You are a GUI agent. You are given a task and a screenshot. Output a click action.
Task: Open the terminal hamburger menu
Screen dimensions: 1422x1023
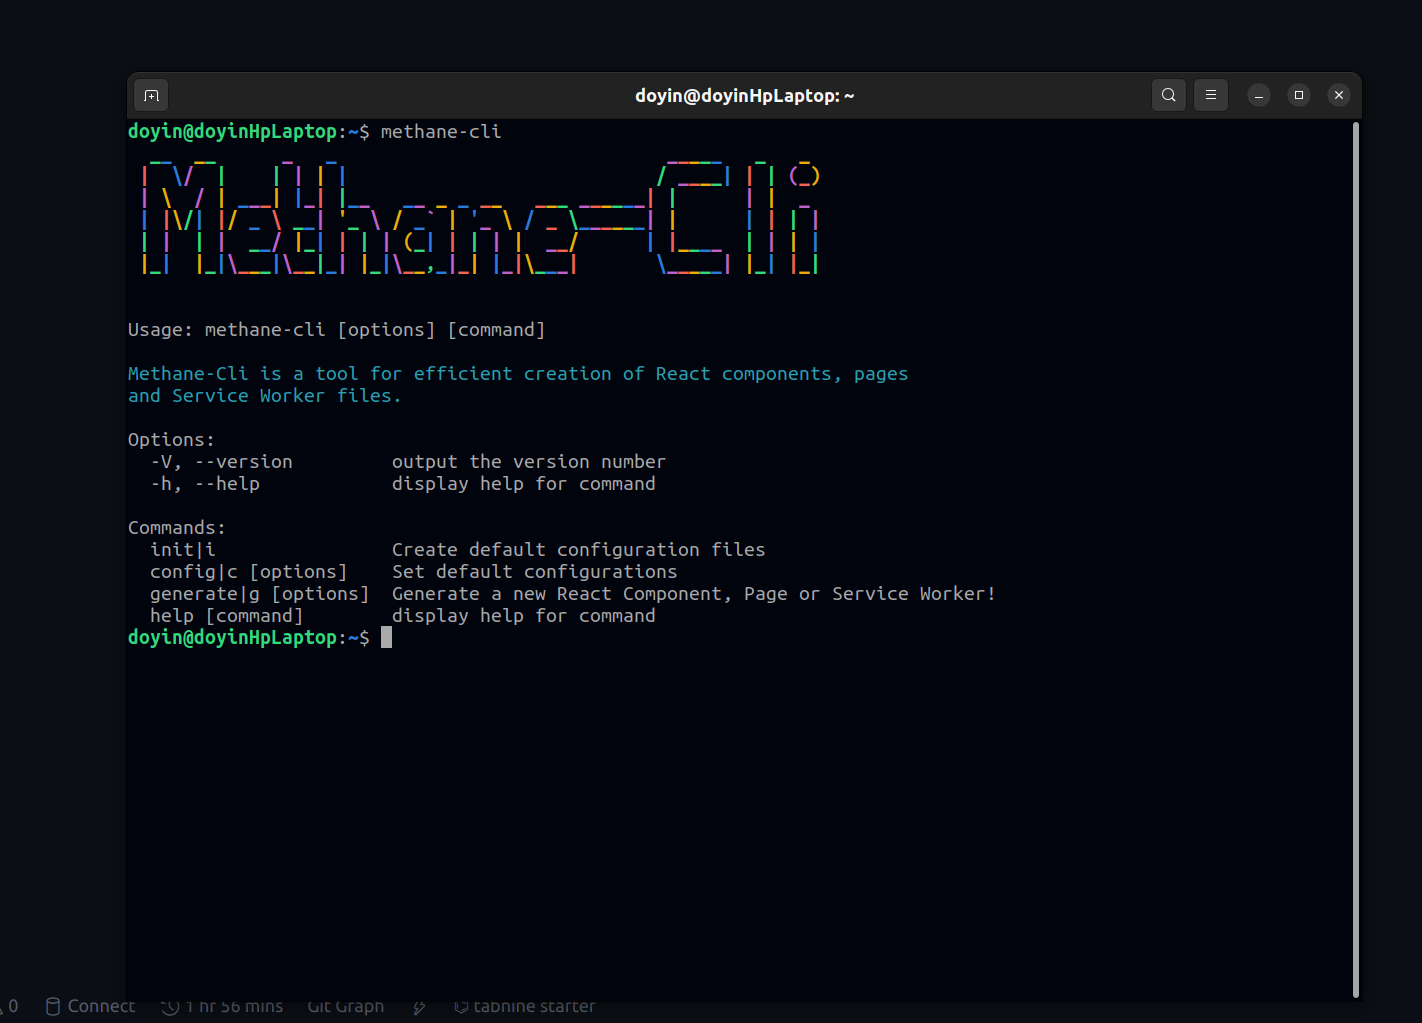point(1210,95)
